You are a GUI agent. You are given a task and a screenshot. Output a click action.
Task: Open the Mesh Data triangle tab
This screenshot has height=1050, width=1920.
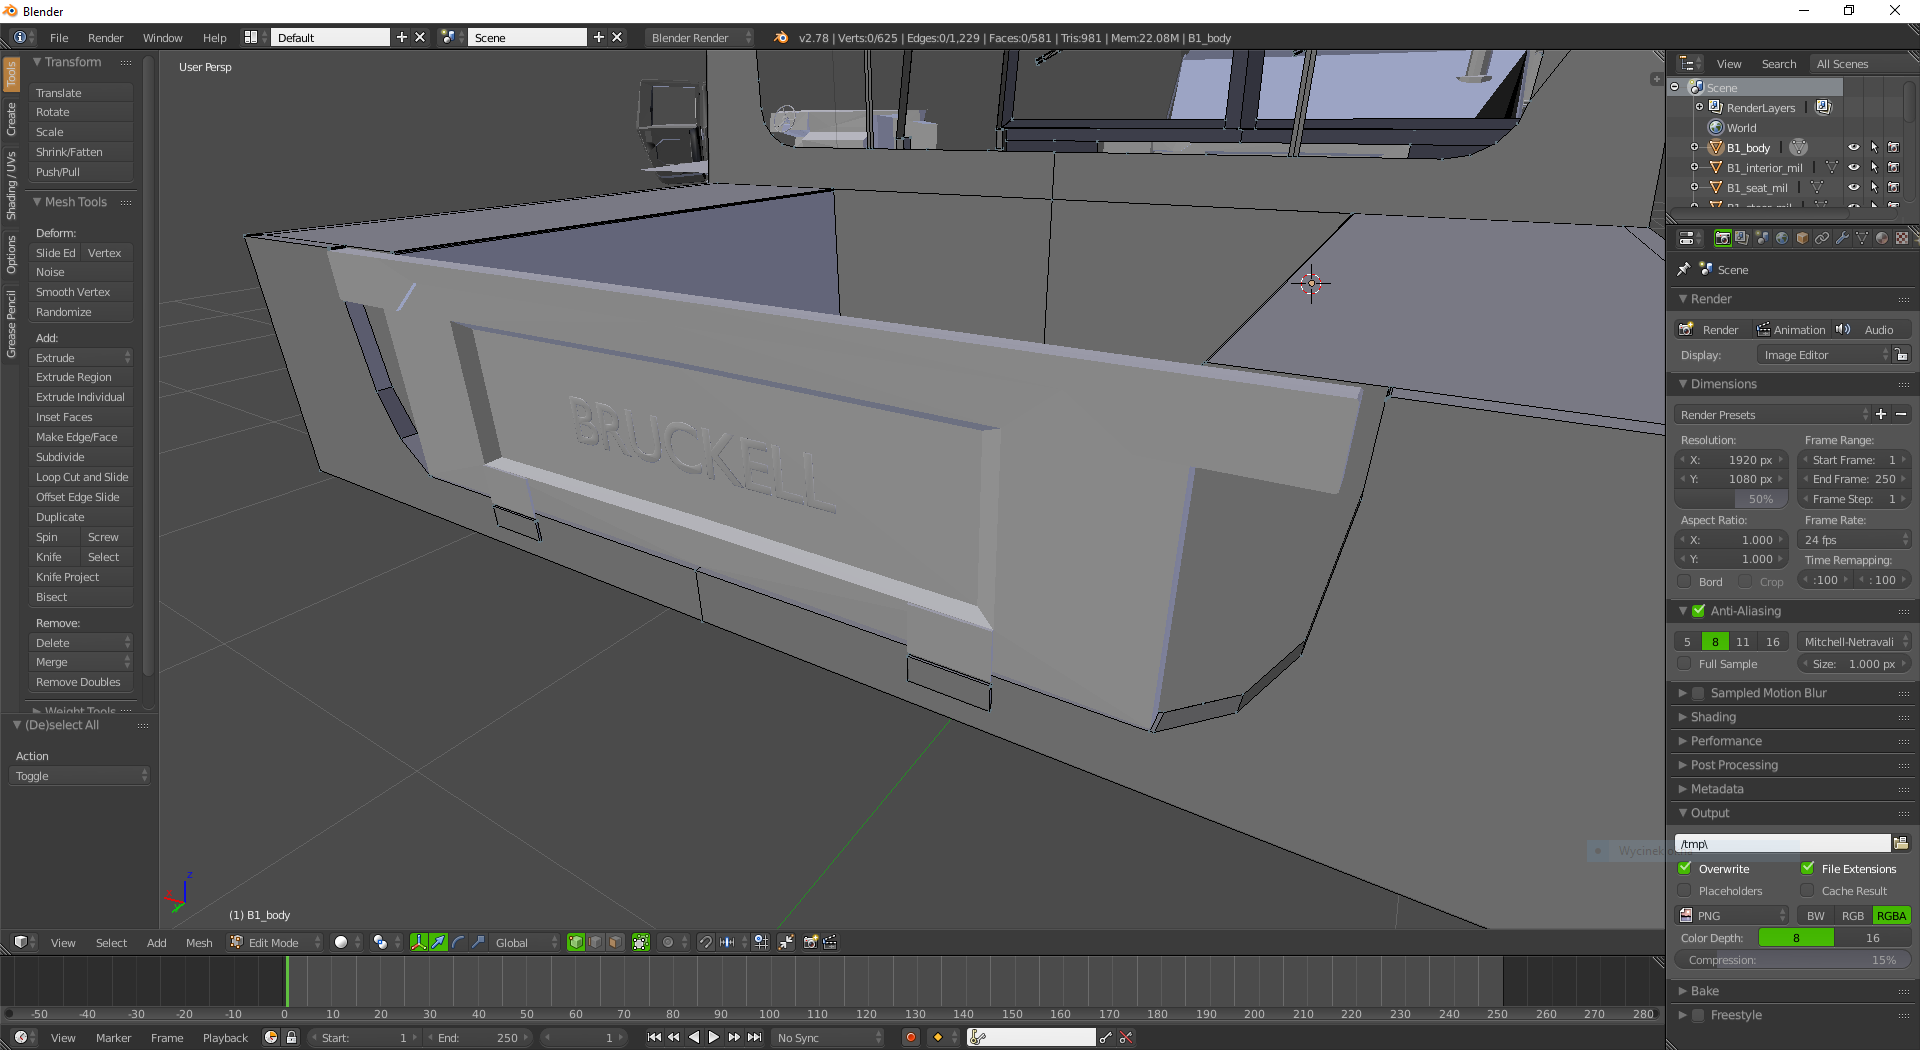coord(1862,238)
